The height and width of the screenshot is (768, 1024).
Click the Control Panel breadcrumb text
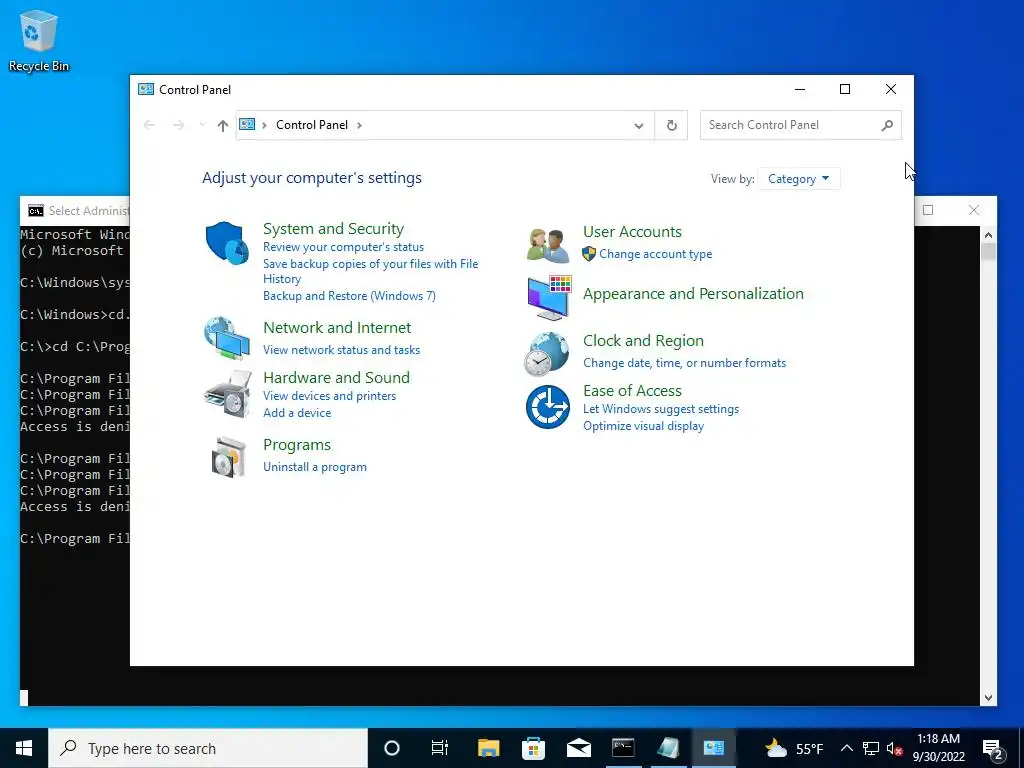312,125
